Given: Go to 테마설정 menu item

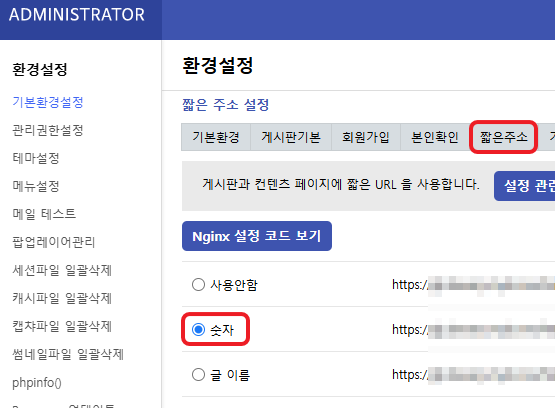Looking at the screenshot, I should click(36, 158).
